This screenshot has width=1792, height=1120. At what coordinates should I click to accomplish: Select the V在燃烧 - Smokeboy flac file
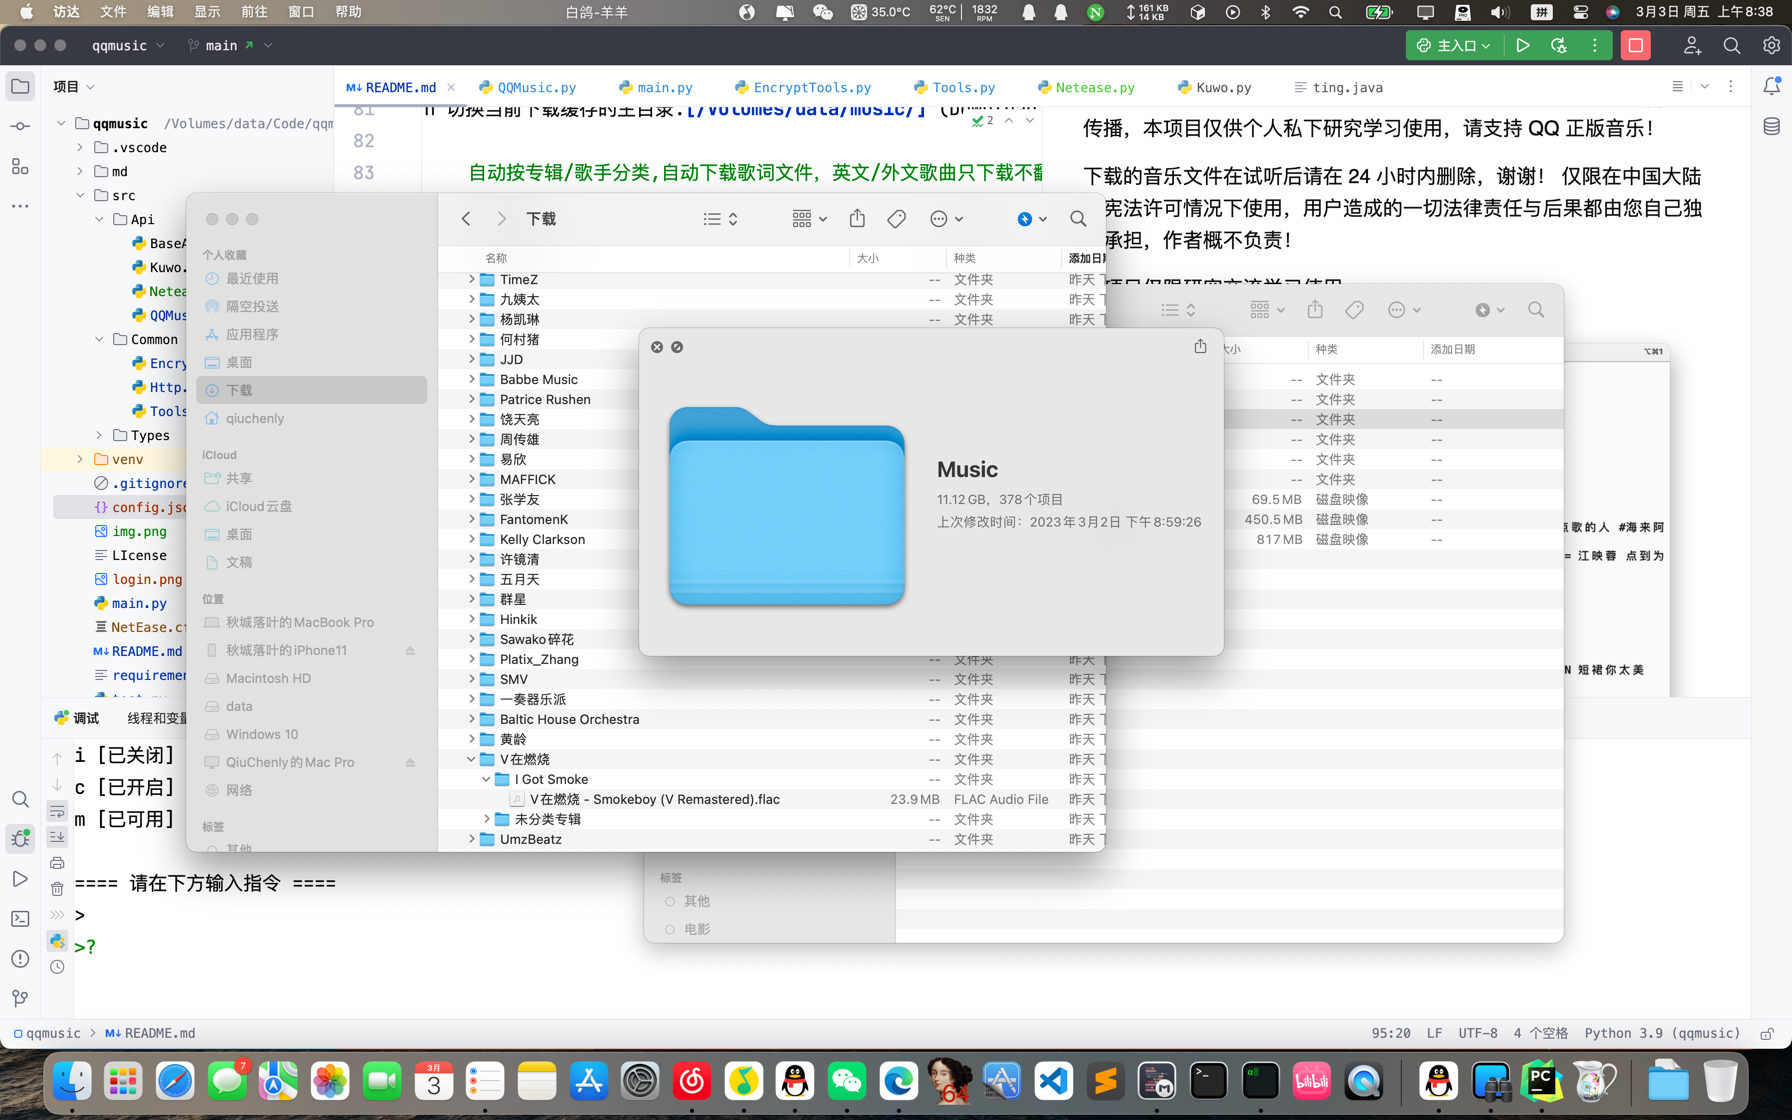point(771,799)
